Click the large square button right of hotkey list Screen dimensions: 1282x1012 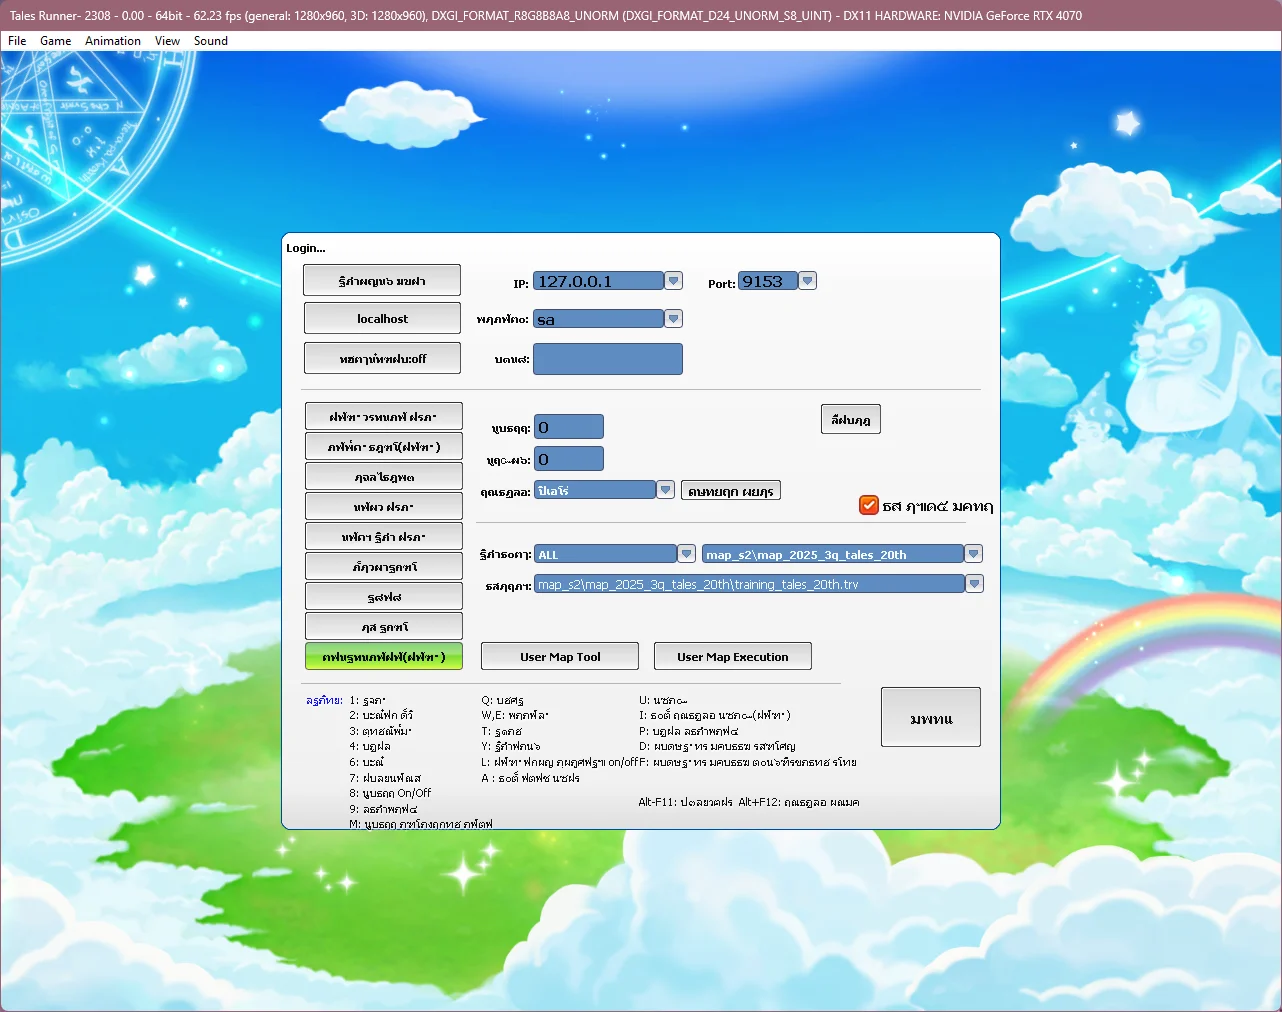(931, 717)
